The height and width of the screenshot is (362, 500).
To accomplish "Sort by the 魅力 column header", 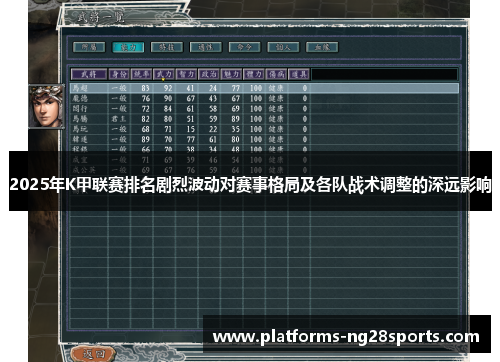I will 231,74.
